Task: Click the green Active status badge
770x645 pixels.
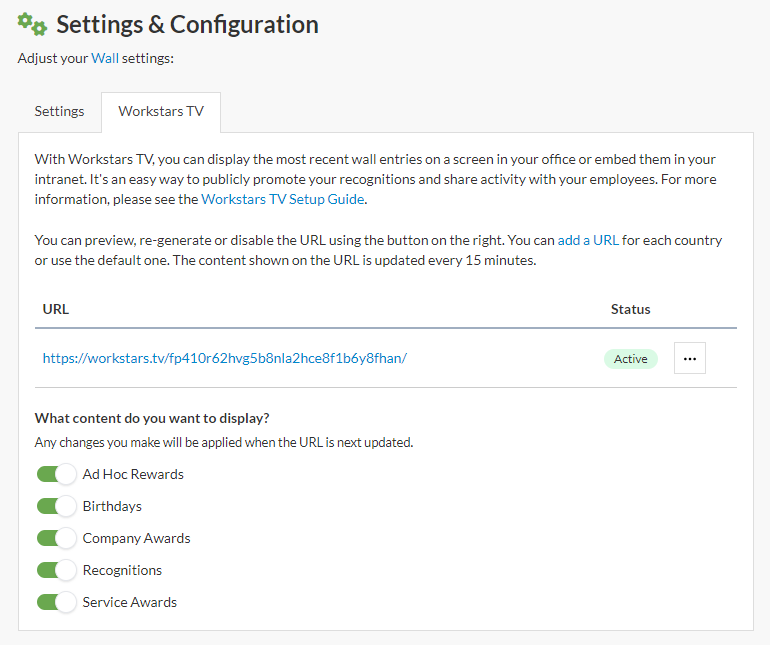Action: tap(630, 359)
